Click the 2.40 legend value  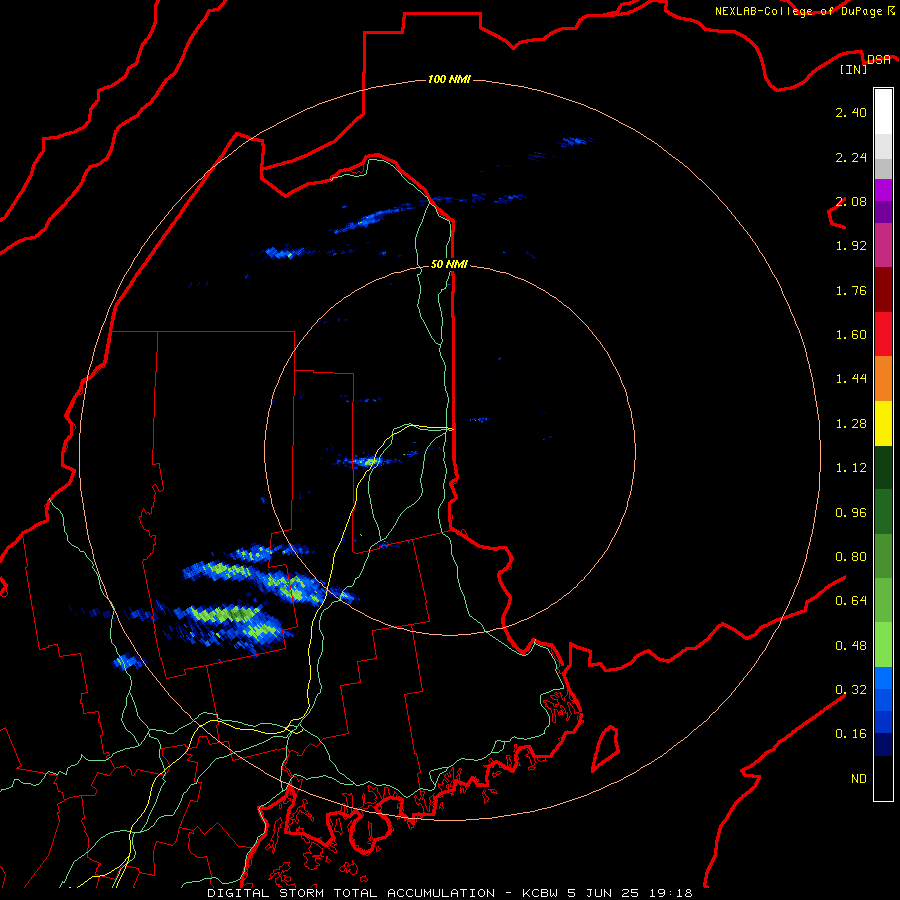tap(851, 112)
